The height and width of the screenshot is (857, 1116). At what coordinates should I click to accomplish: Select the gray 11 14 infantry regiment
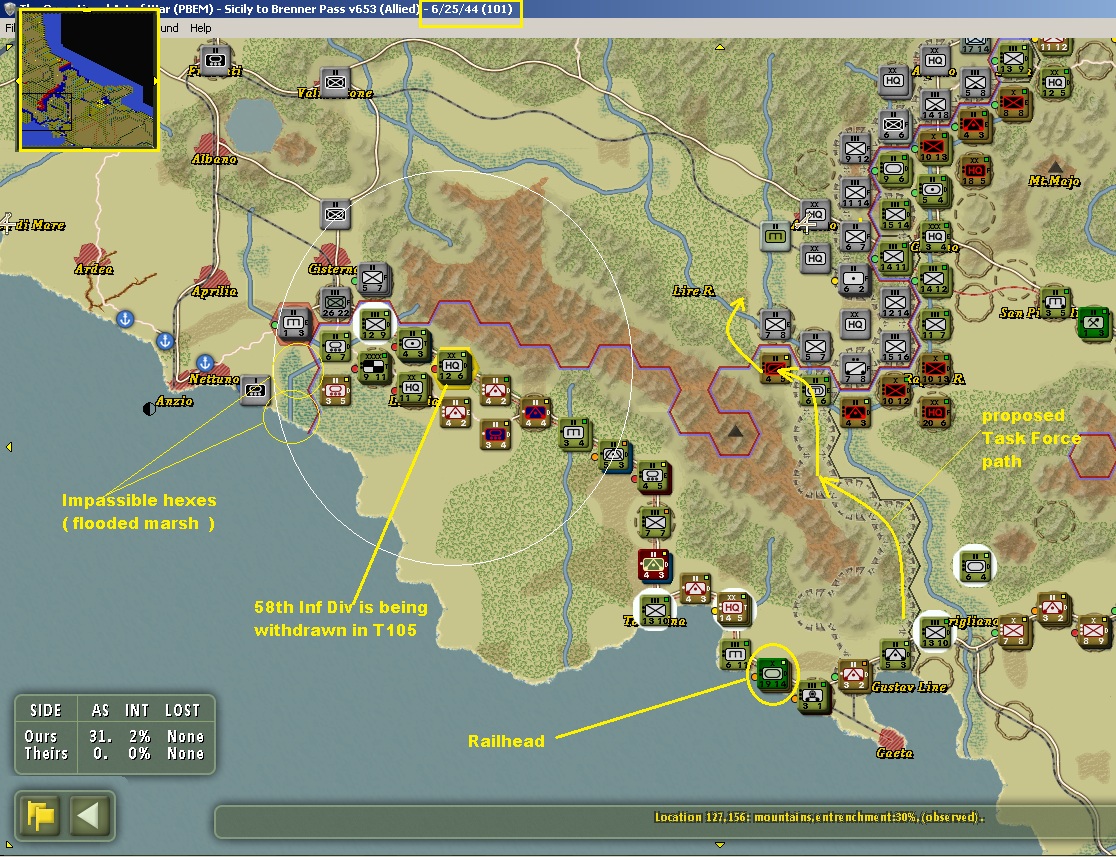(x=855, y=194)
